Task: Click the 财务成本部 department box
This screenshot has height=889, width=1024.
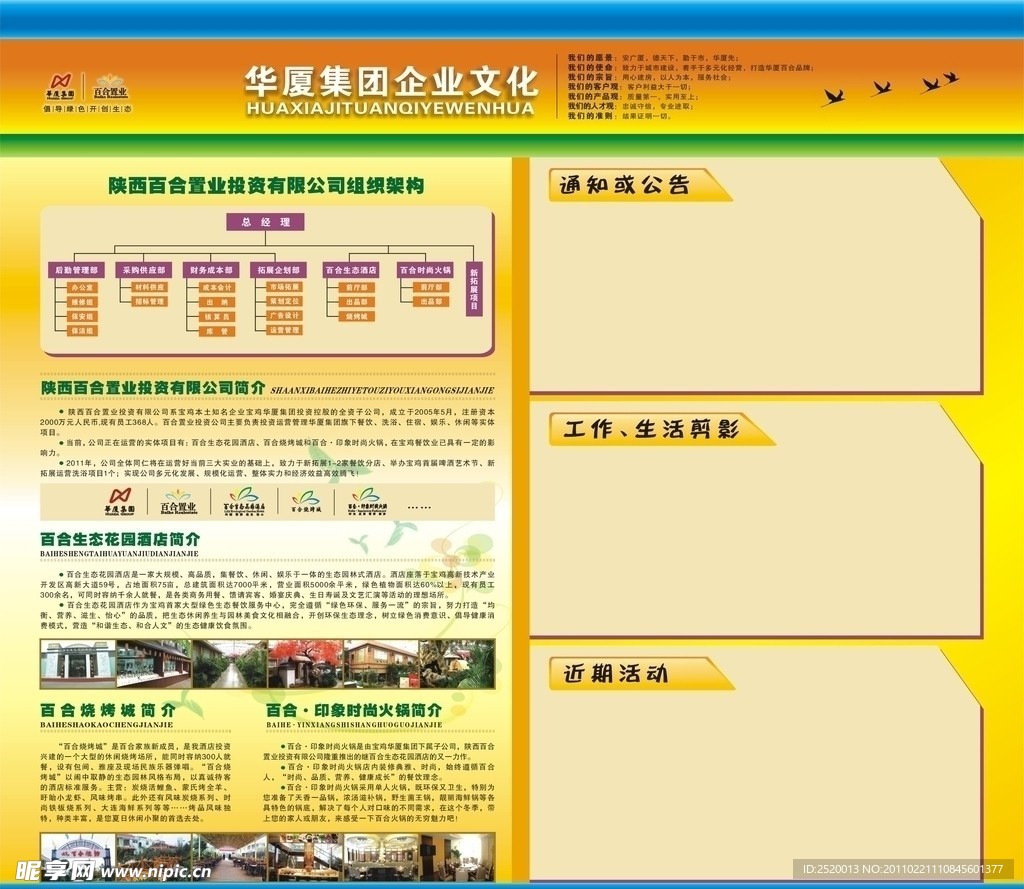Action: 211,270
